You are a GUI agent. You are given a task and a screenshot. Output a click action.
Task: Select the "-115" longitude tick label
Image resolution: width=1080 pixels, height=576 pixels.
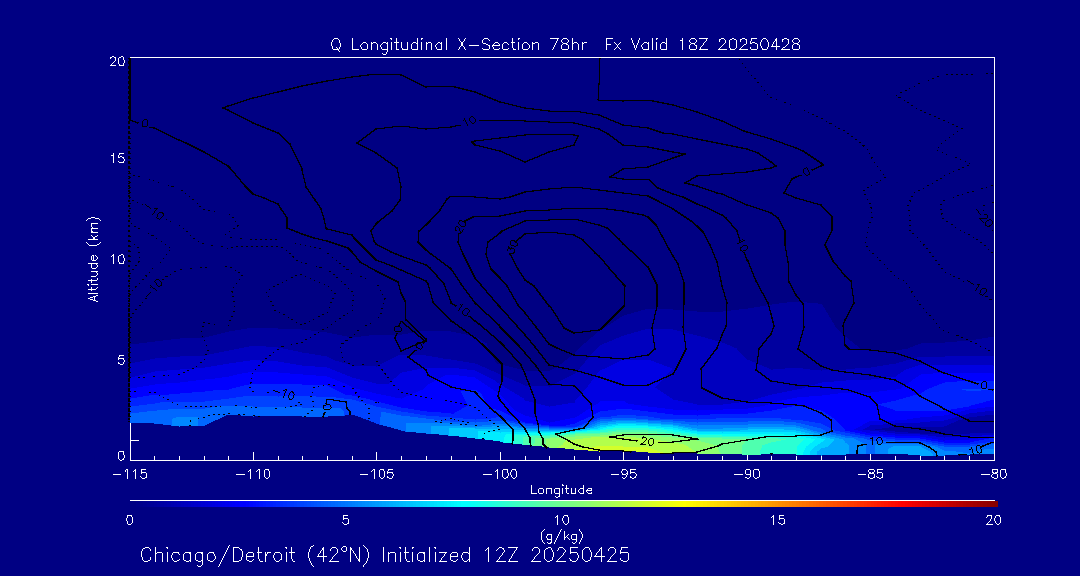[129, 474]
